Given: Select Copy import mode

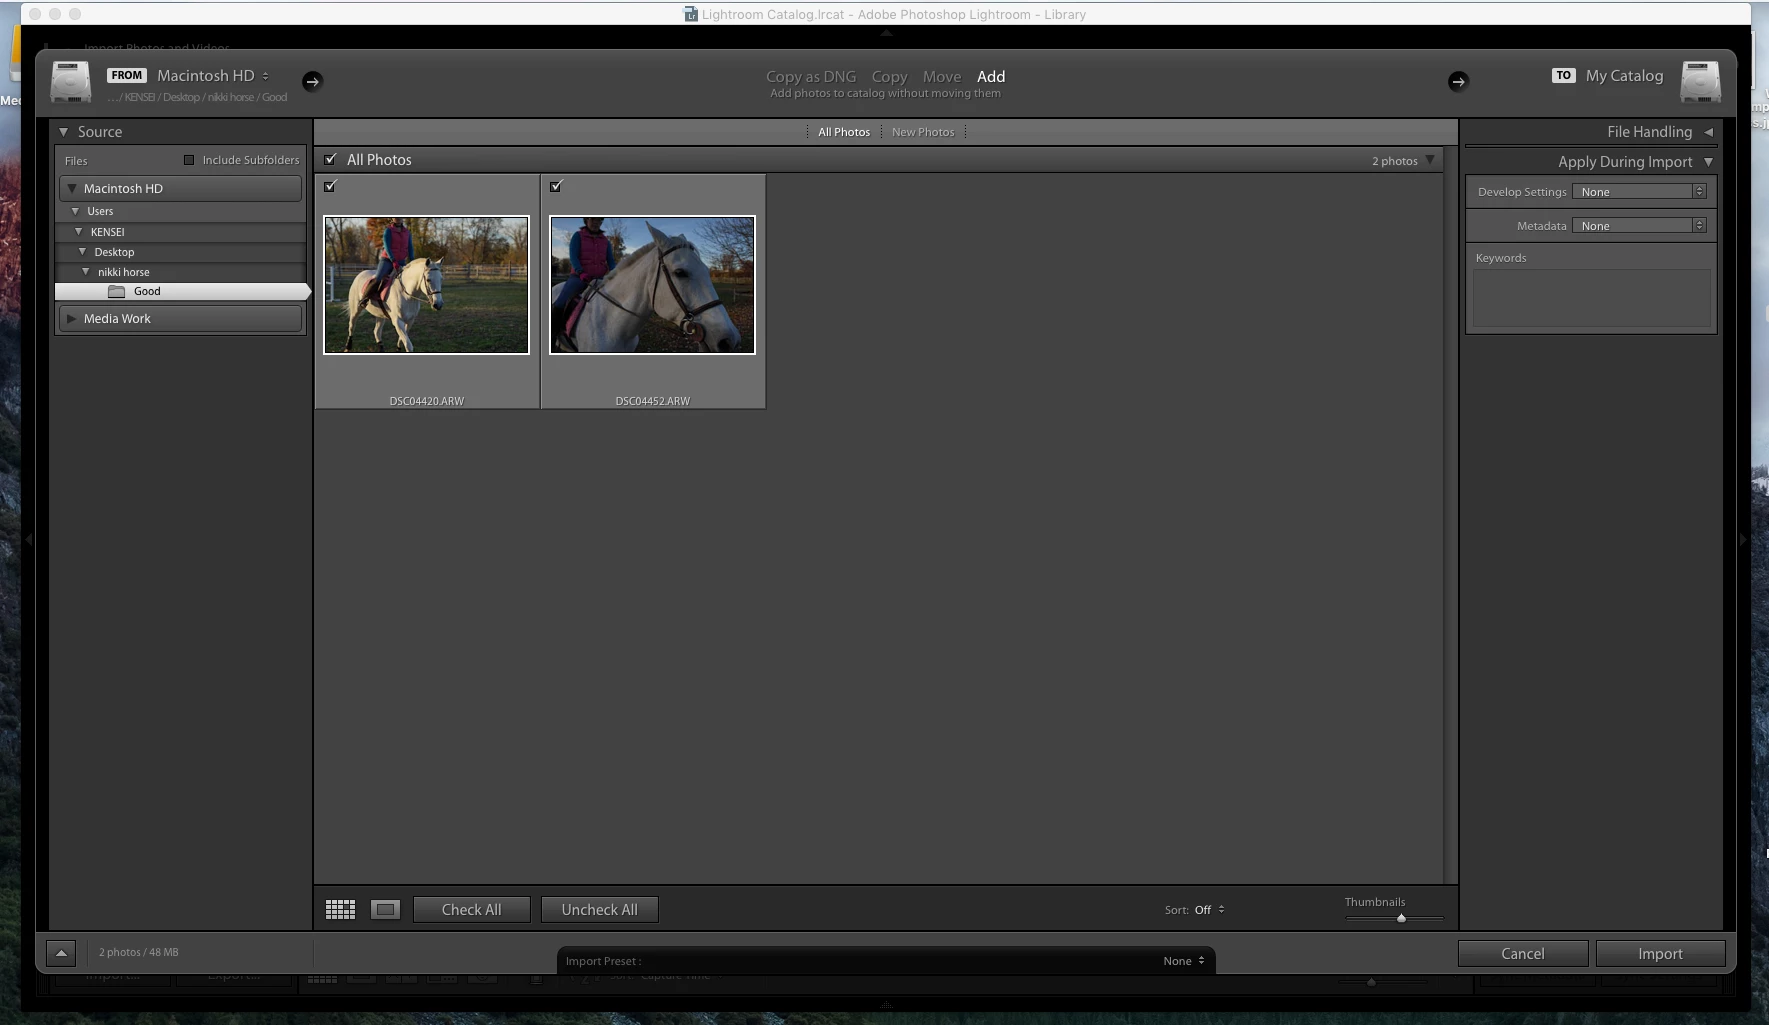Looking at the screenshot, I should (889, 76).
